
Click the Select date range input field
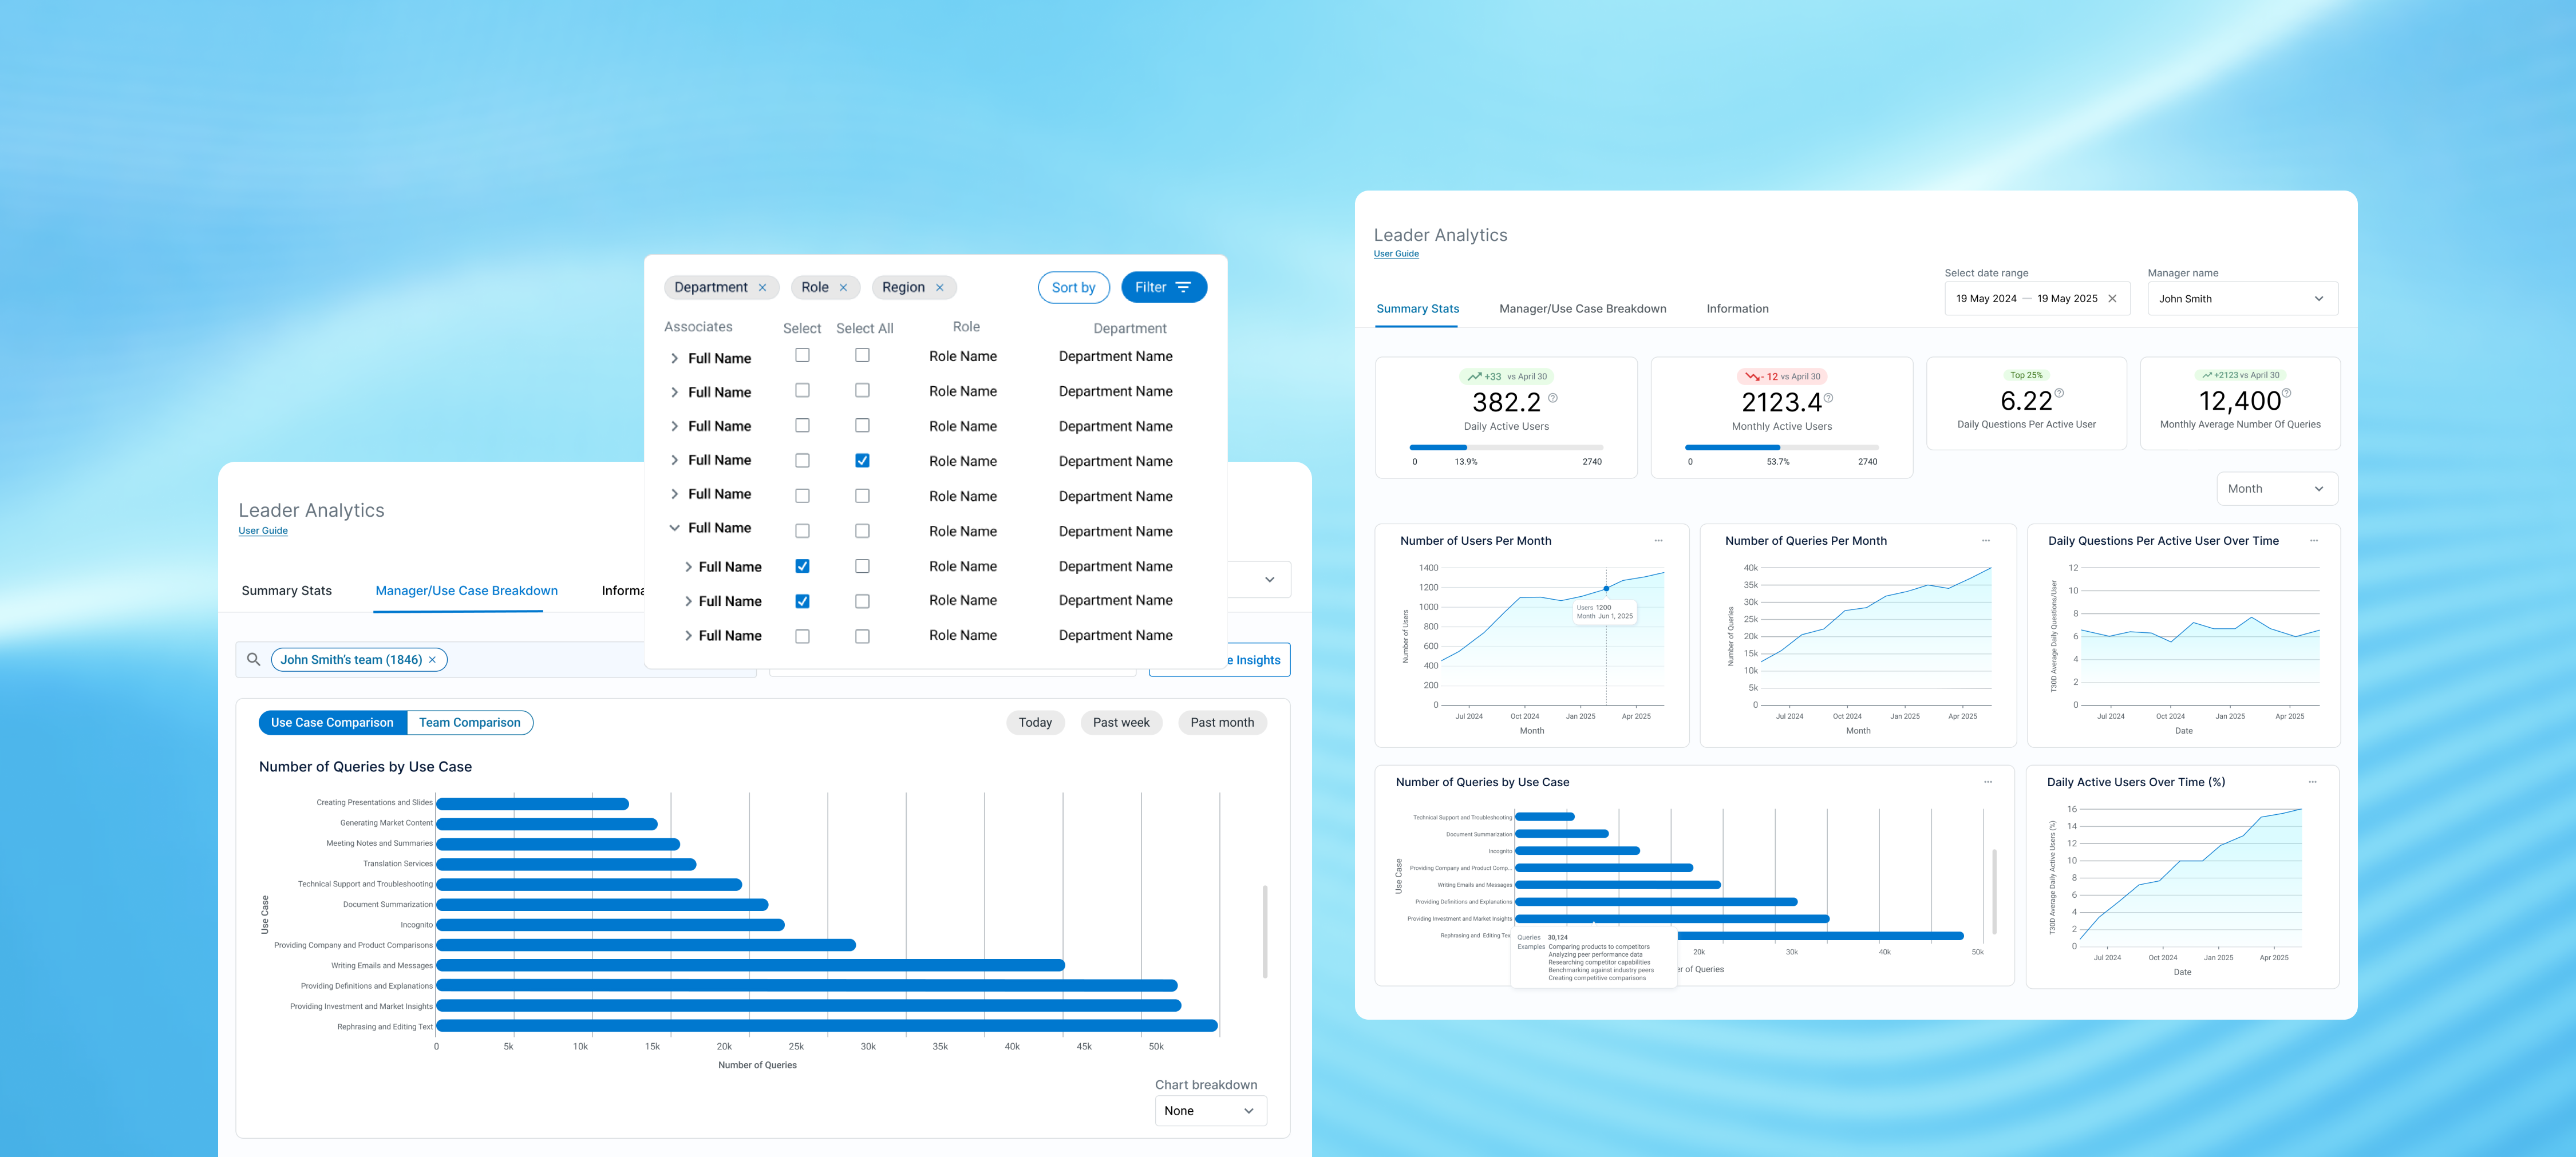point(2037,299)
